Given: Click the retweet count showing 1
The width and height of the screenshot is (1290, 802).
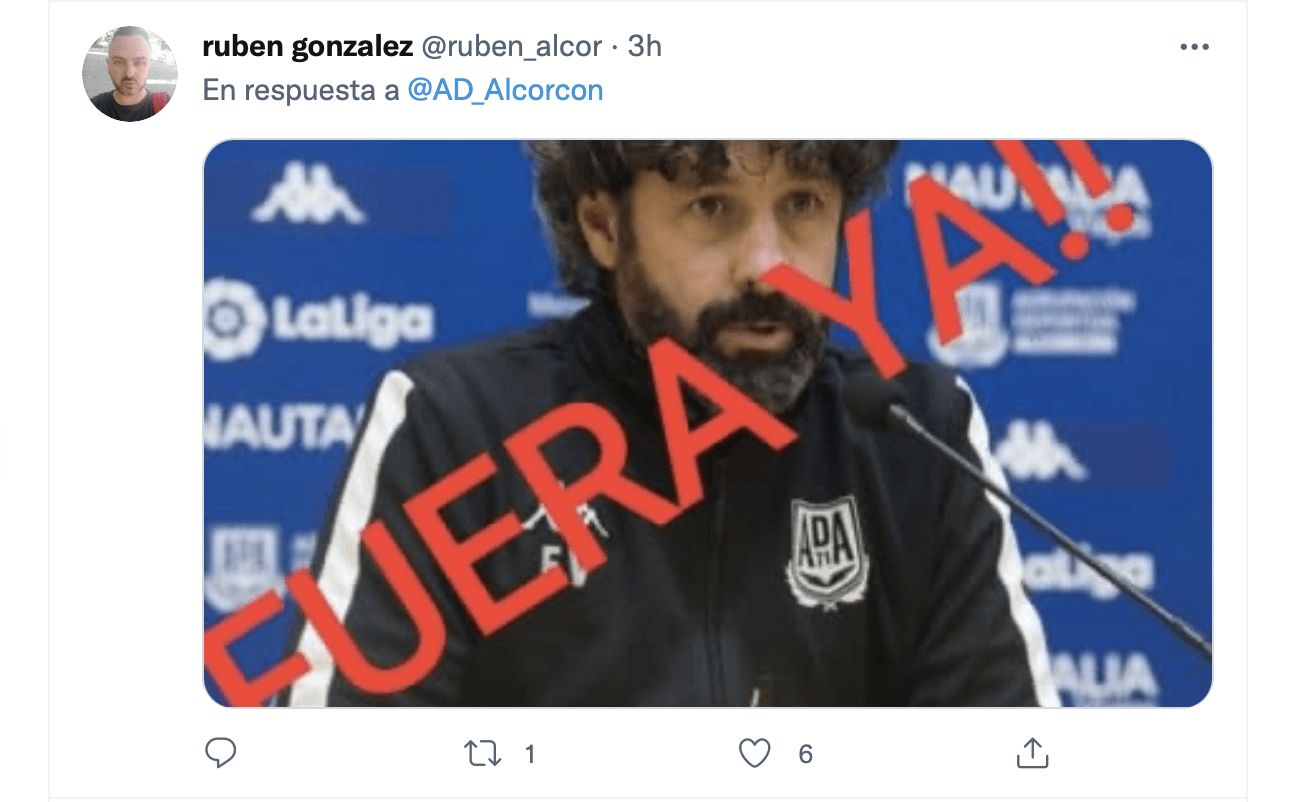Looking at the screenshot, I should (x=530, y=754).
